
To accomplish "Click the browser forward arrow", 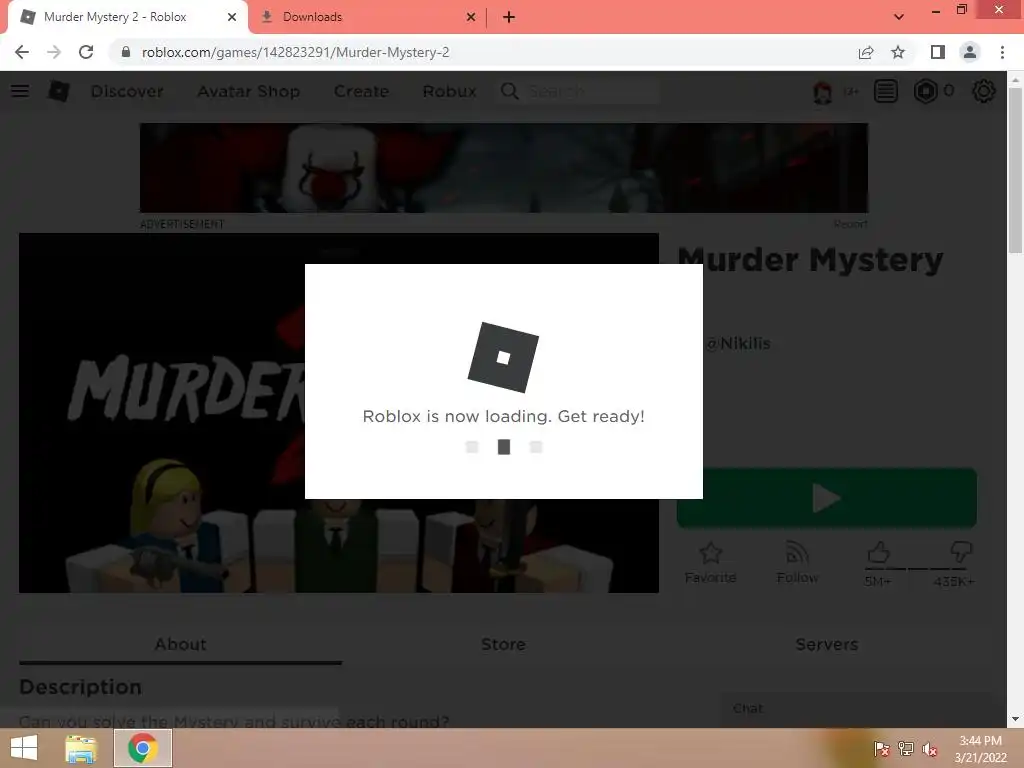I will point(54,52).
